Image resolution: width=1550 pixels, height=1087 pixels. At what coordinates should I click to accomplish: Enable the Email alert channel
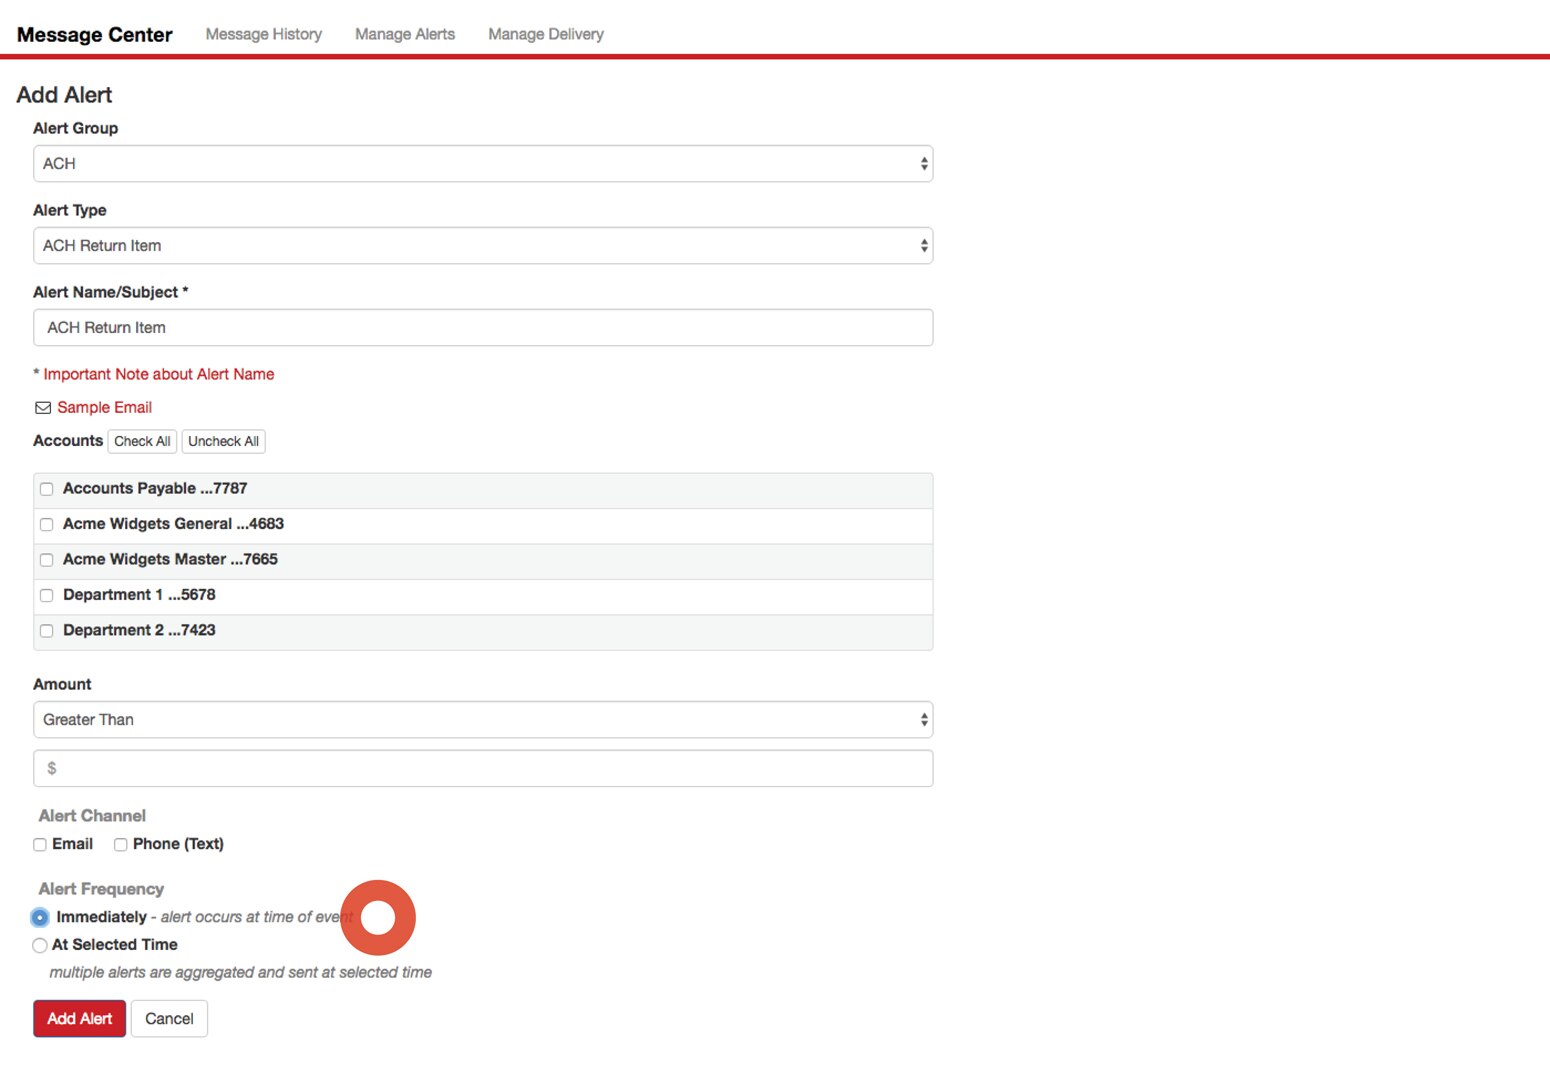[x=39, y=844]
